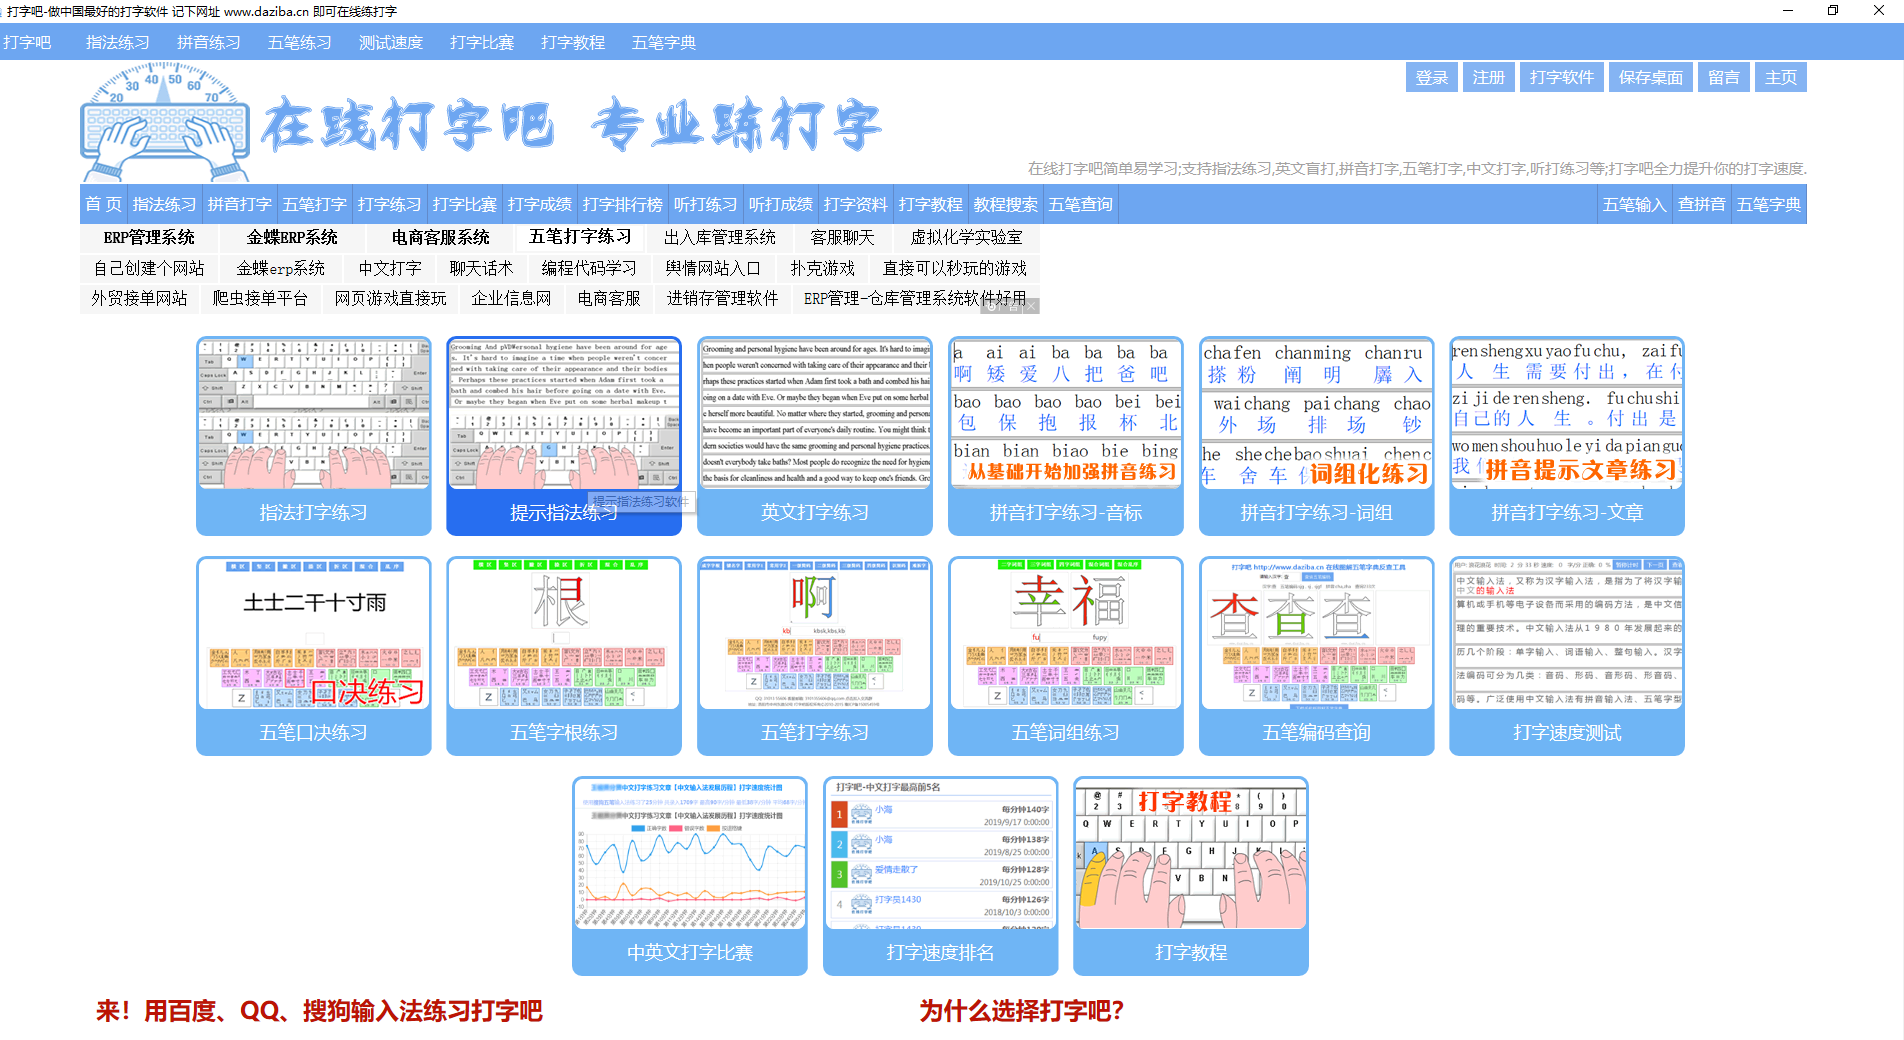Select 教程搜索 in the navigation bar
1904x1040 pixels.
1005,204
